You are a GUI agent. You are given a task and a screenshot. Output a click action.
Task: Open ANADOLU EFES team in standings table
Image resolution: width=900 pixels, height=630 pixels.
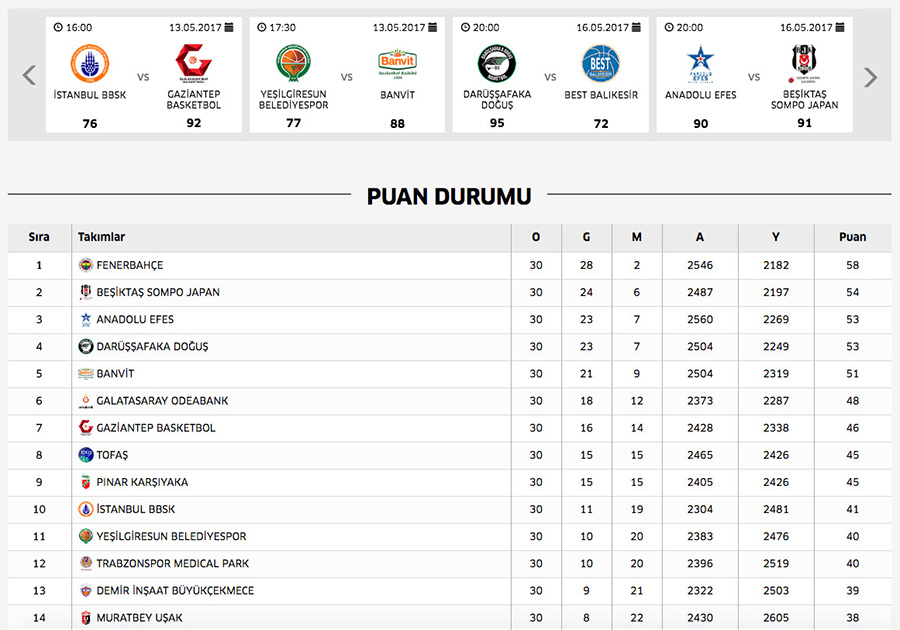[x=135, y=319]
